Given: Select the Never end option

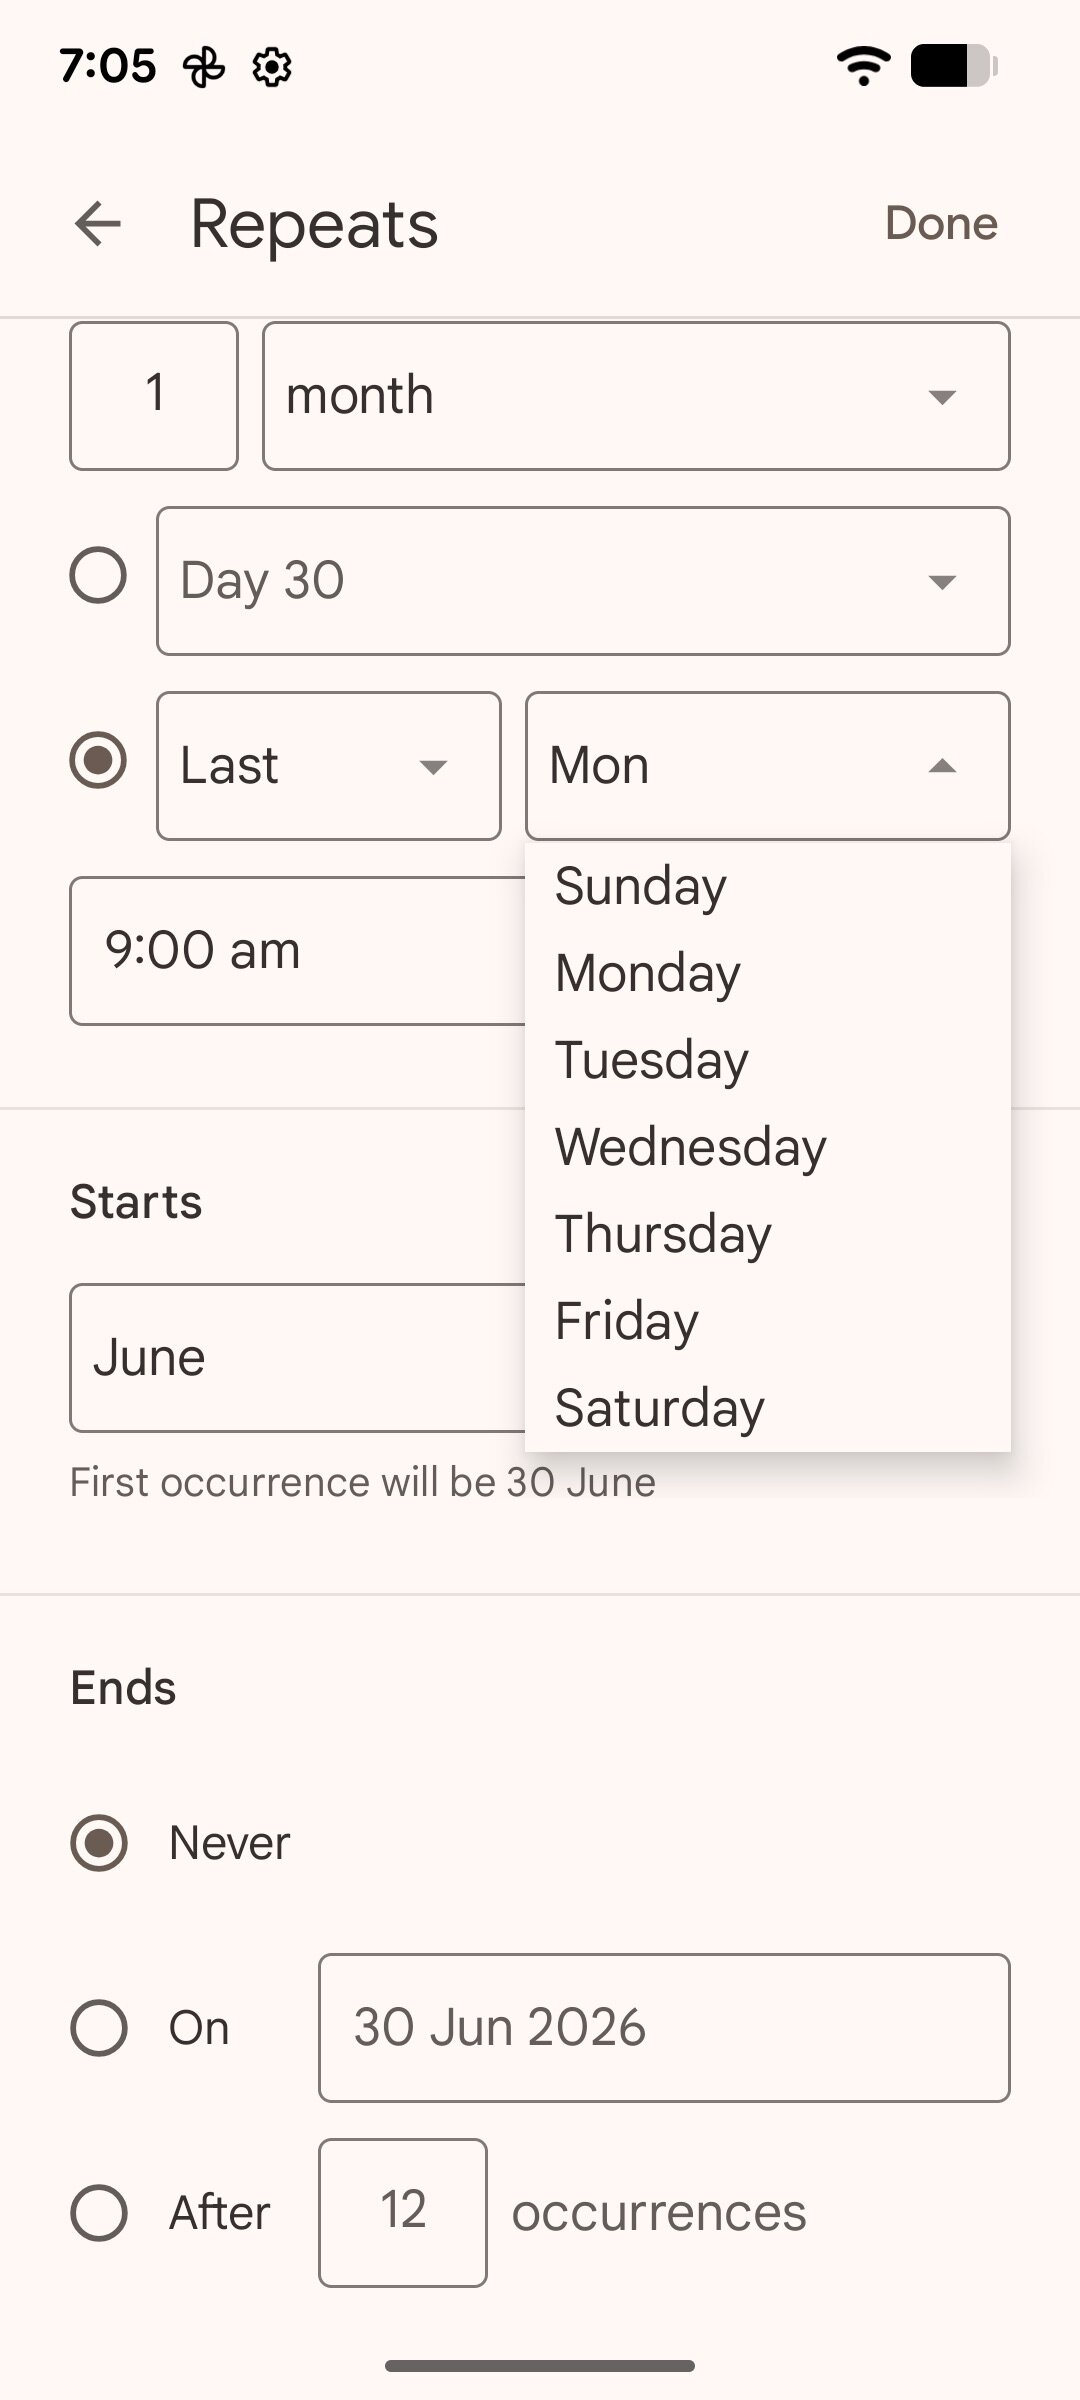Looking at the screenshot, I should pos(98,1842).
